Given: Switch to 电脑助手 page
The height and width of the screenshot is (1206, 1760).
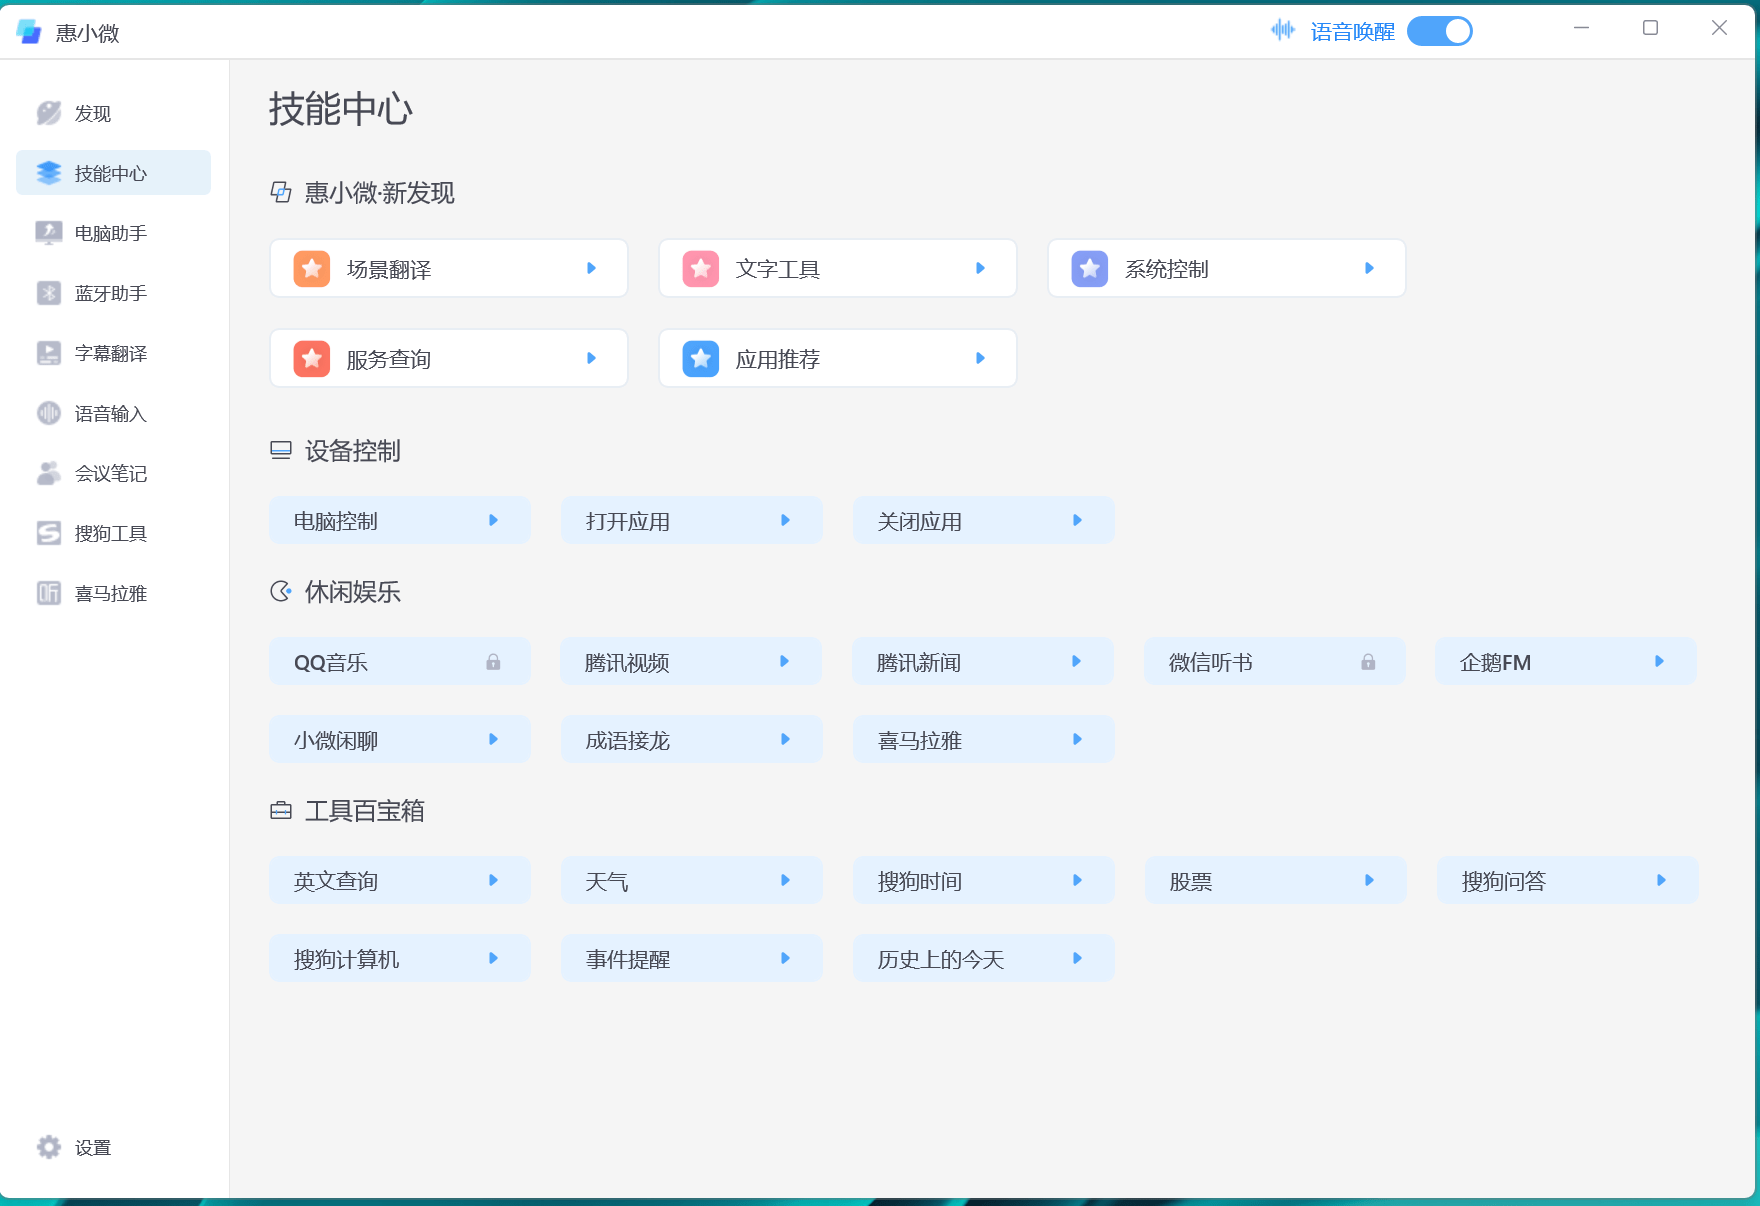Looking at the screenshot, I should tap(113, 233).
